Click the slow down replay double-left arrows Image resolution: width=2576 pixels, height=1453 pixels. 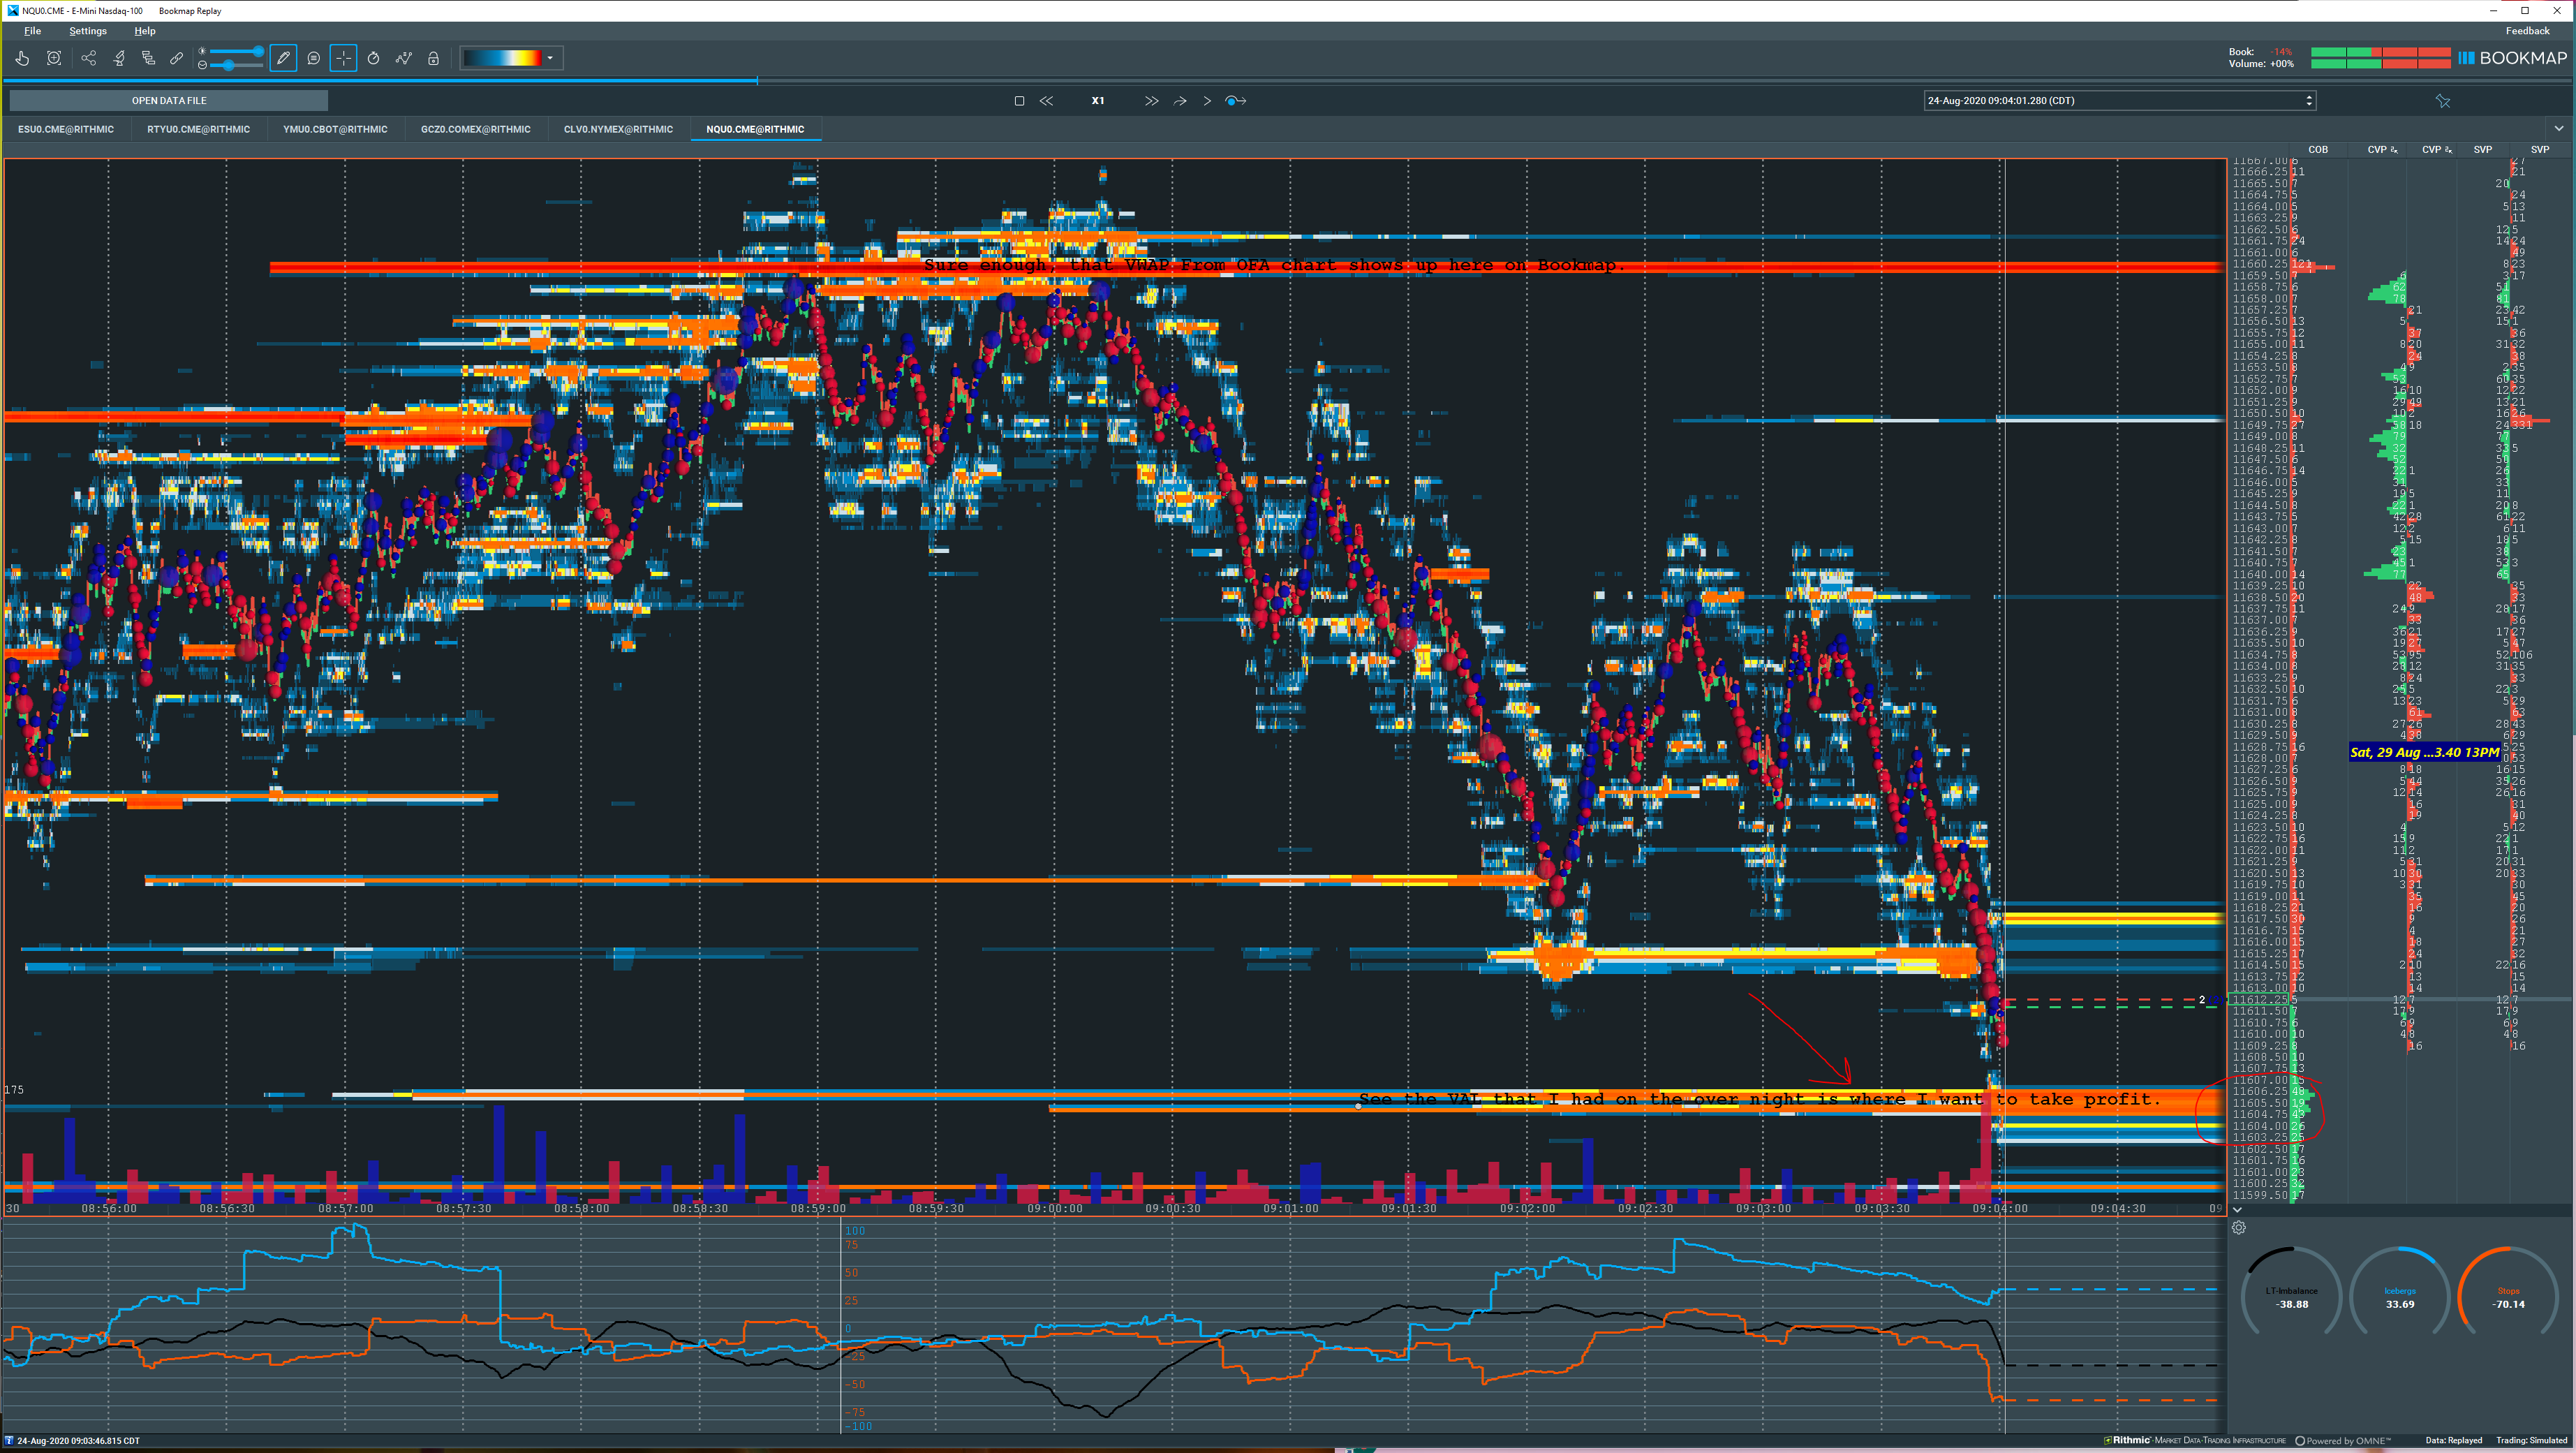tap(1046, 101)
